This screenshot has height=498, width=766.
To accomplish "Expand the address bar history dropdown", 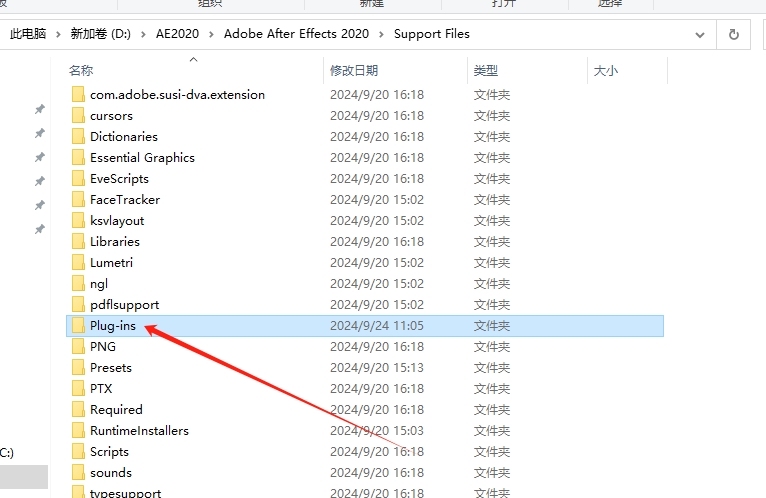I will (x=700, y=35).
